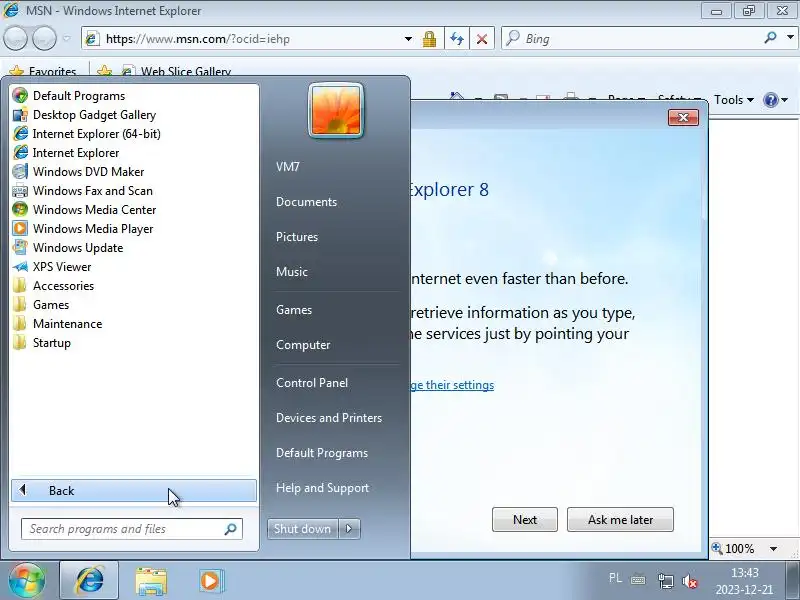
Task: Open Internet Explorer (64-bit) entry
Action: [86, 134]
